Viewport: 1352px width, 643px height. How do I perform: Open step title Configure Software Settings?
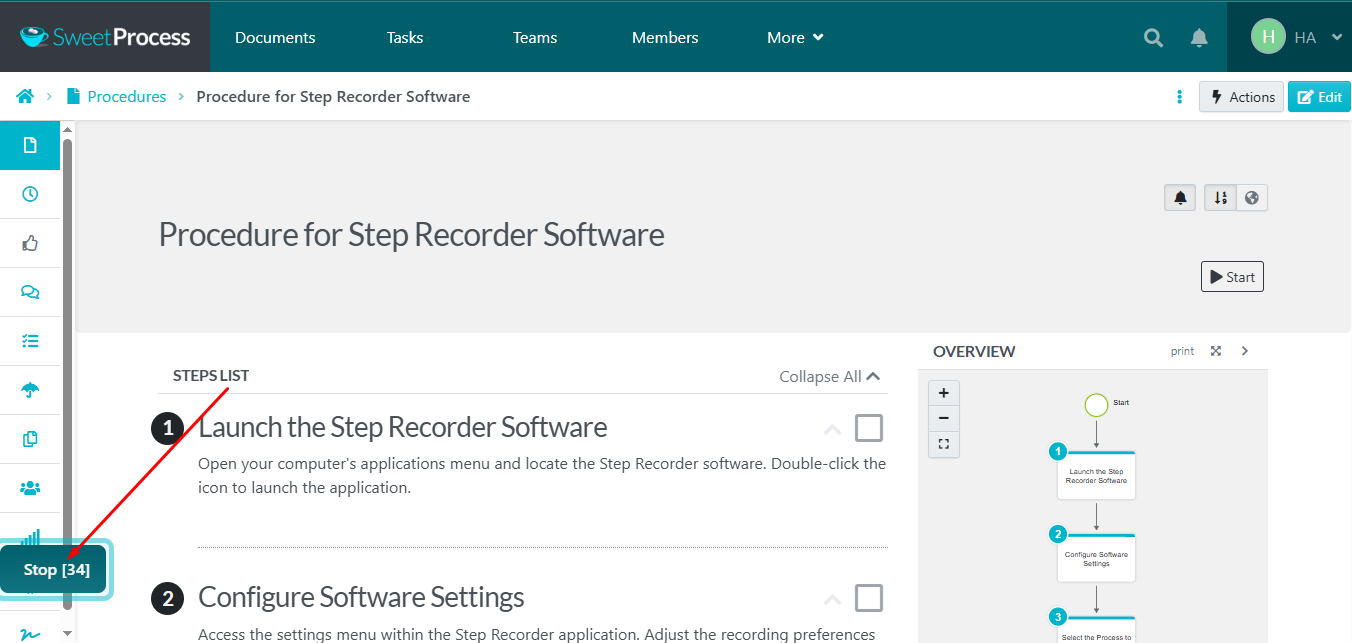[x=361, y=597]
